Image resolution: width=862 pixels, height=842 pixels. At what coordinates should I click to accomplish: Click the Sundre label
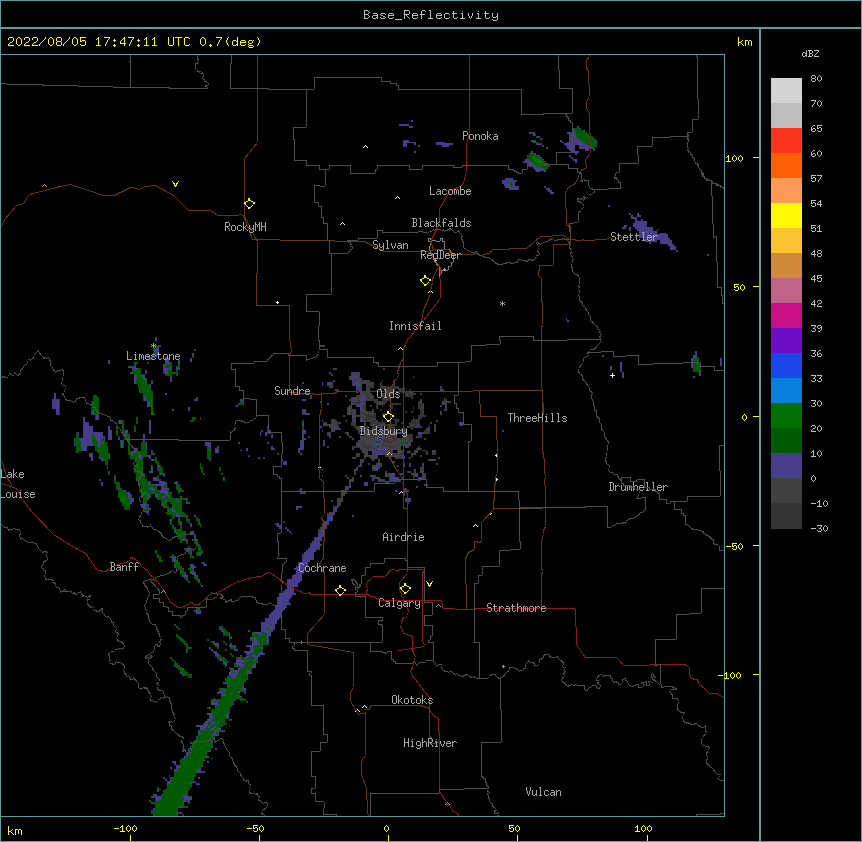[x=292, y=391]
